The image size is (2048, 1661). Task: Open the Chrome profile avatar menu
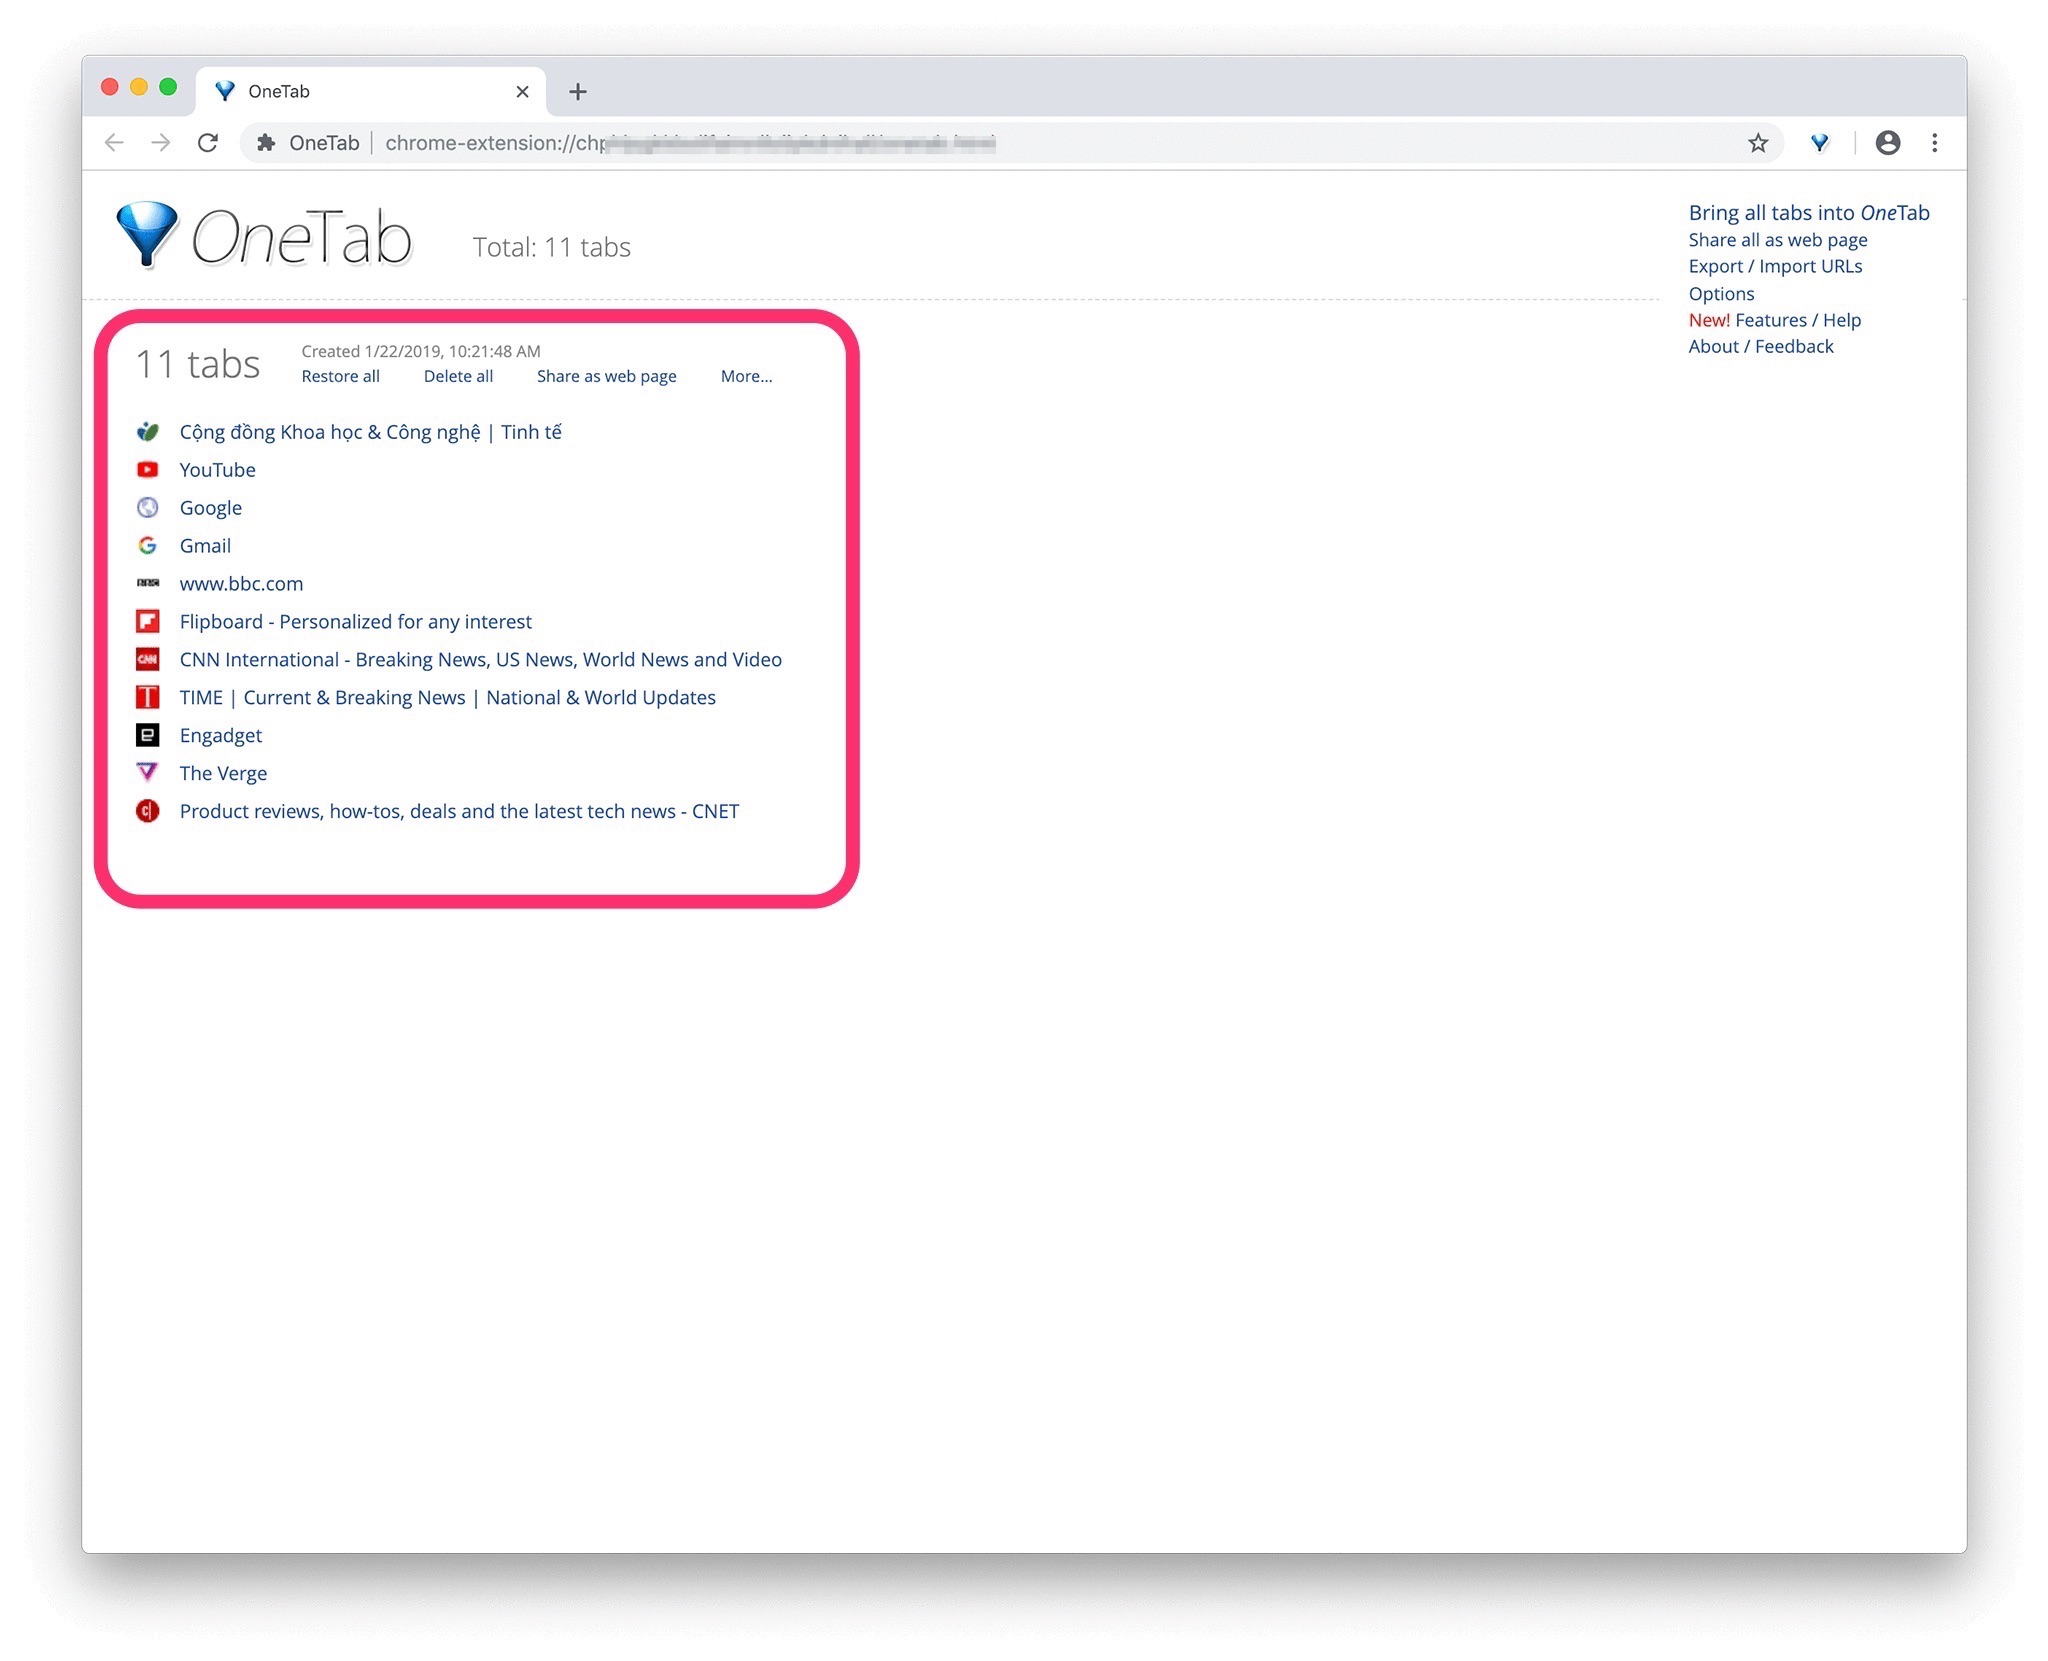pos(1887,143)
